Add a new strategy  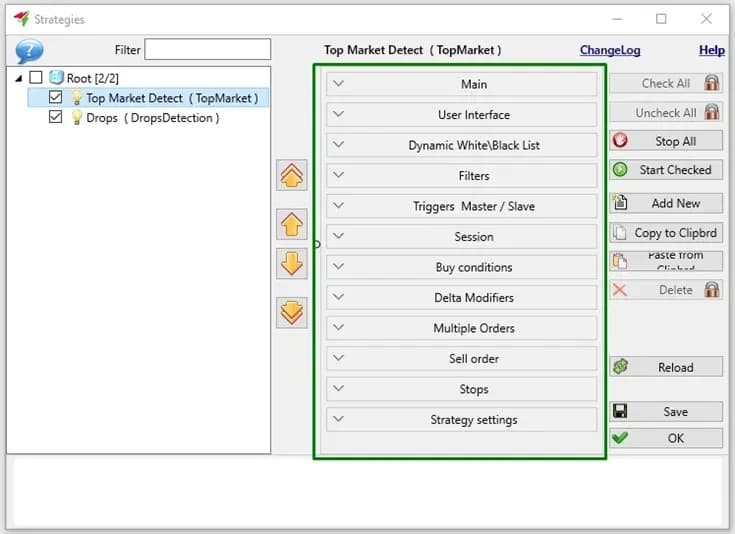tap(666, 203)
